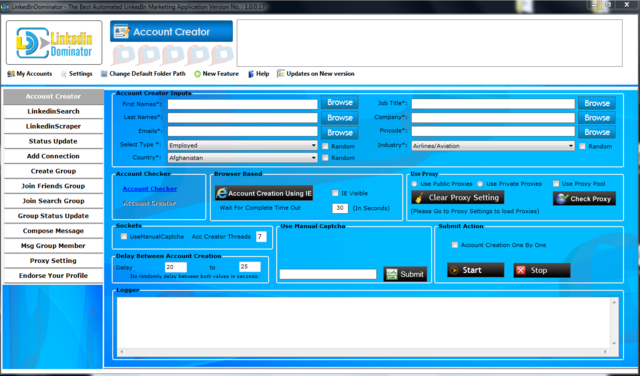This screenshot has width=640, height=376.
Task: Browse for Company file
Action: point(597,118)
